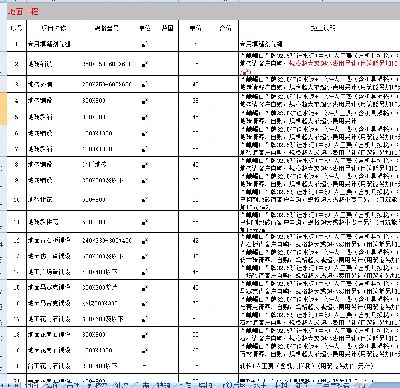Select the cell with sequence number 8

click(17, 164)
